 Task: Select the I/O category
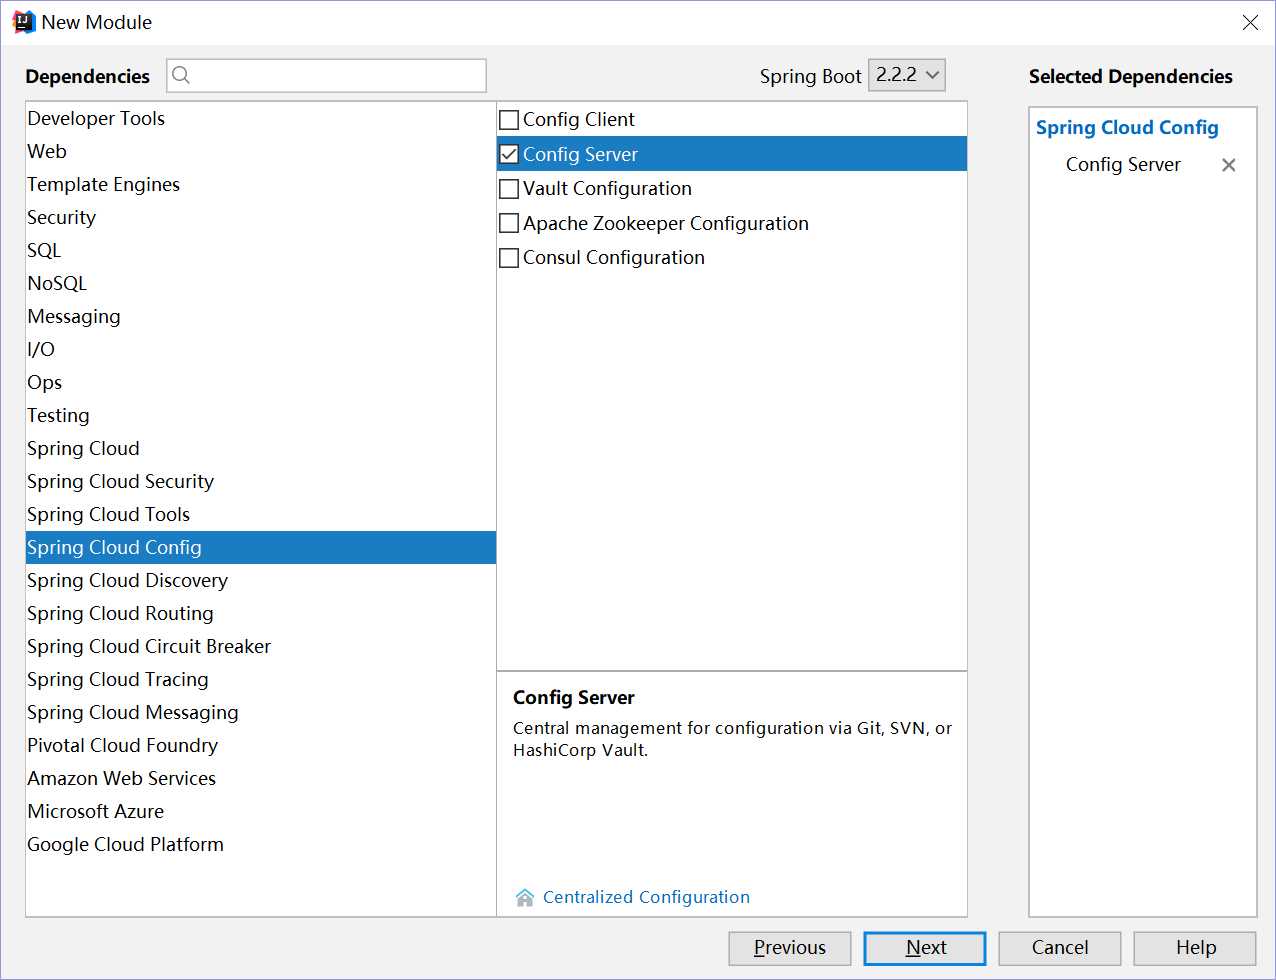[x=261, y=349]
